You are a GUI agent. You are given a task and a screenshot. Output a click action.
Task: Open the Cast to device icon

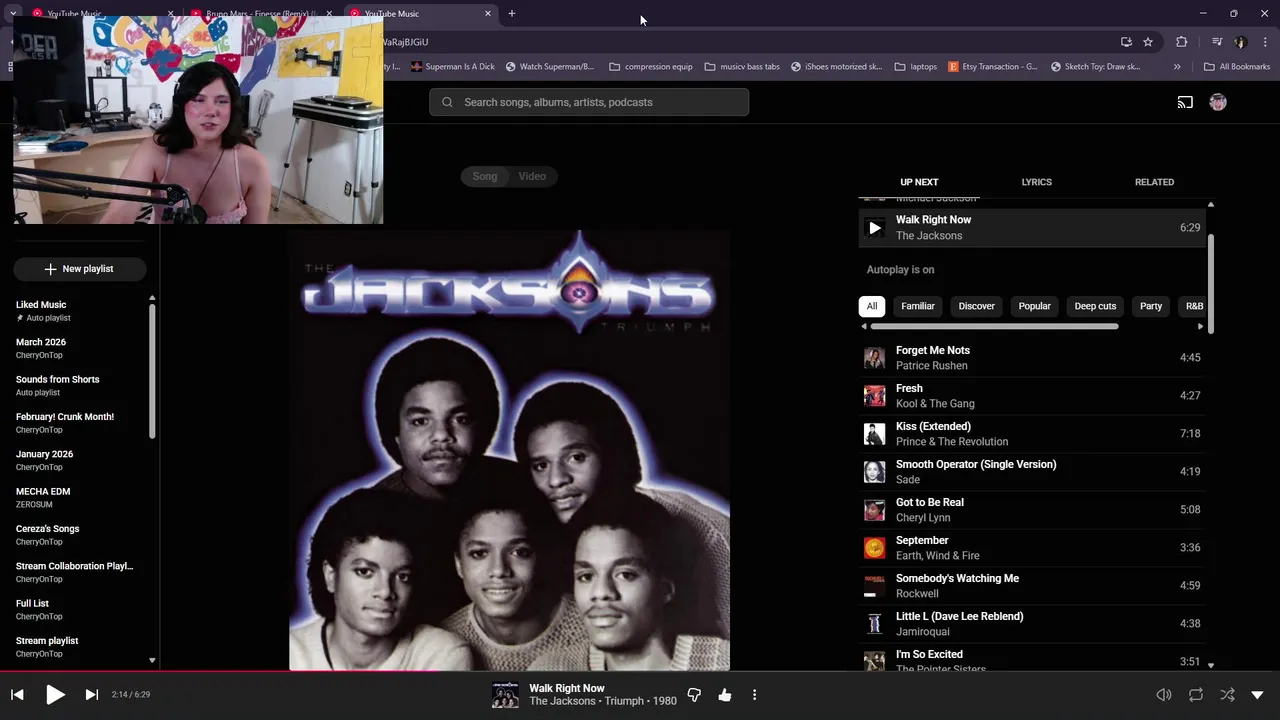pos(1185,102)
